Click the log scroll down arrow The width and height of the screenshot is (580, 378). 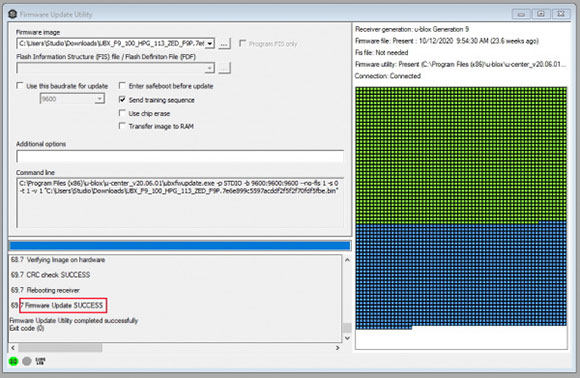click(x=347, y=338)
